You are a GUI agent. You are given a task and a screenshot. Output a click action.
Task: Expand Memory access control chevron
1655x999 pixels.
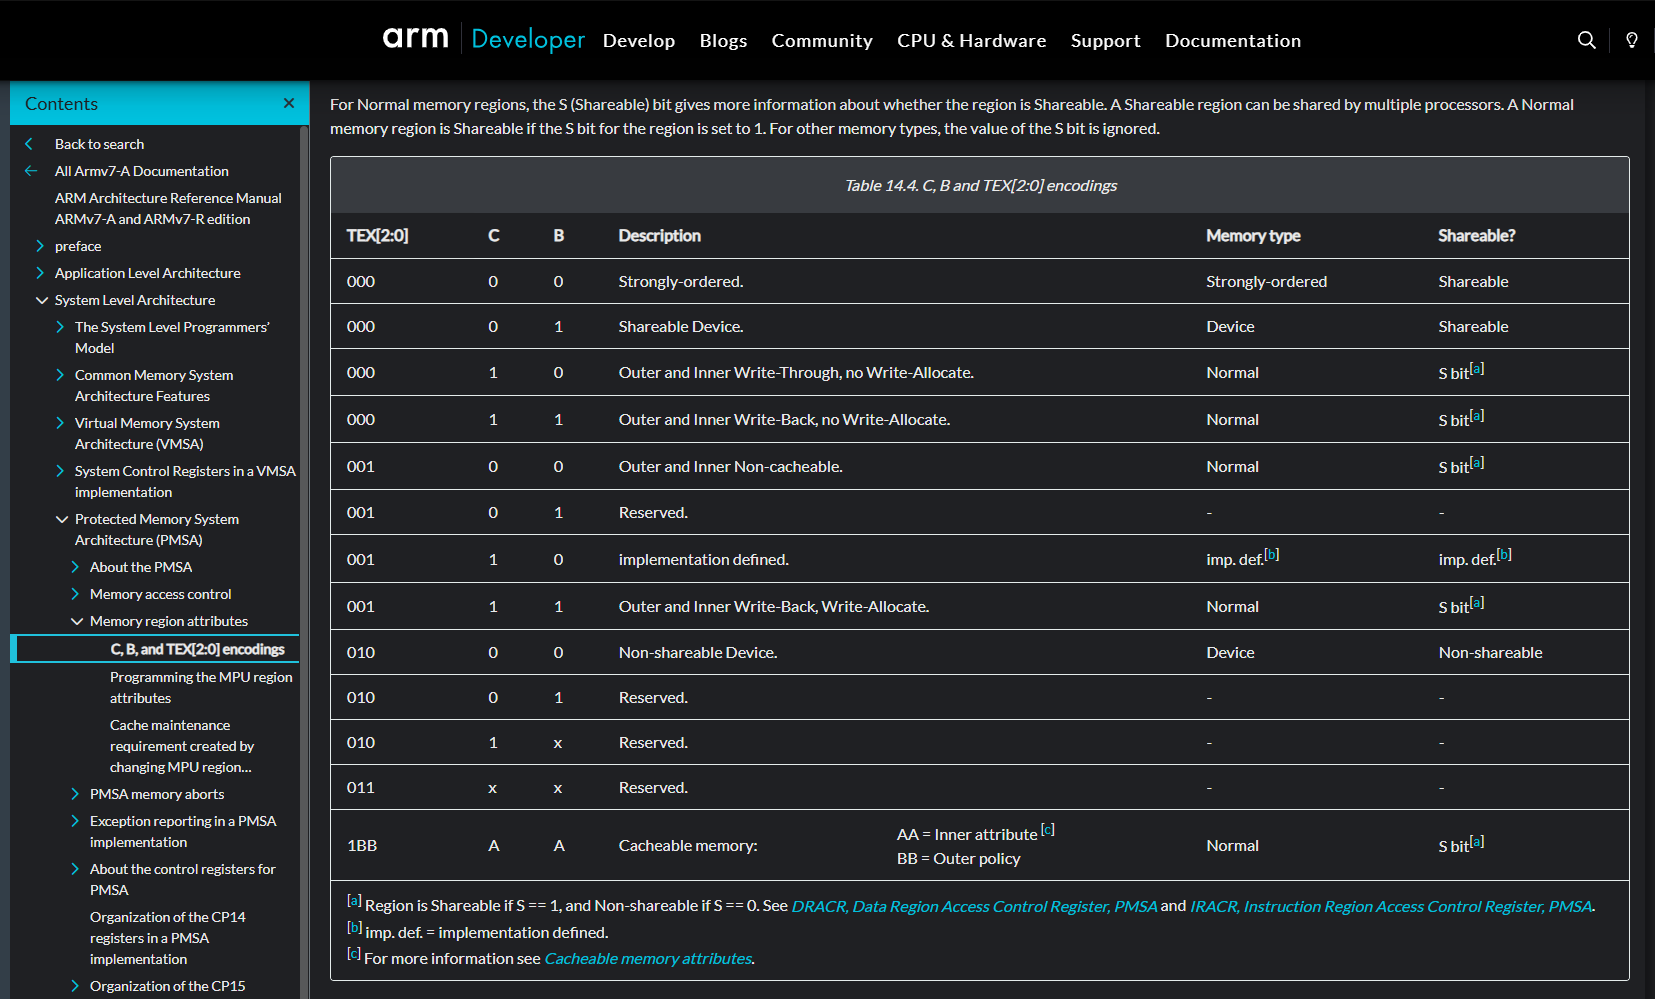click(x=75, y=594)
